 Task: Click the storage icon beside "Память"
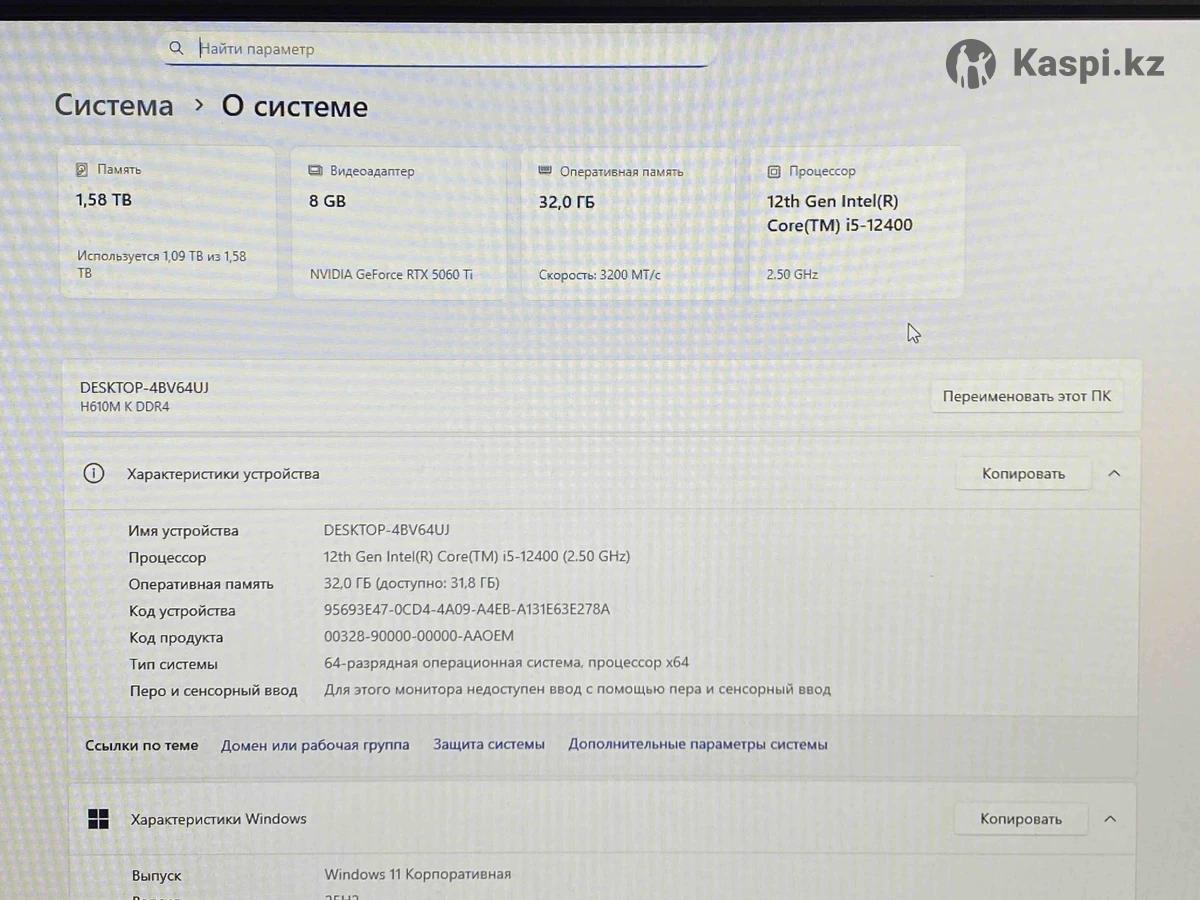(82, 170)
